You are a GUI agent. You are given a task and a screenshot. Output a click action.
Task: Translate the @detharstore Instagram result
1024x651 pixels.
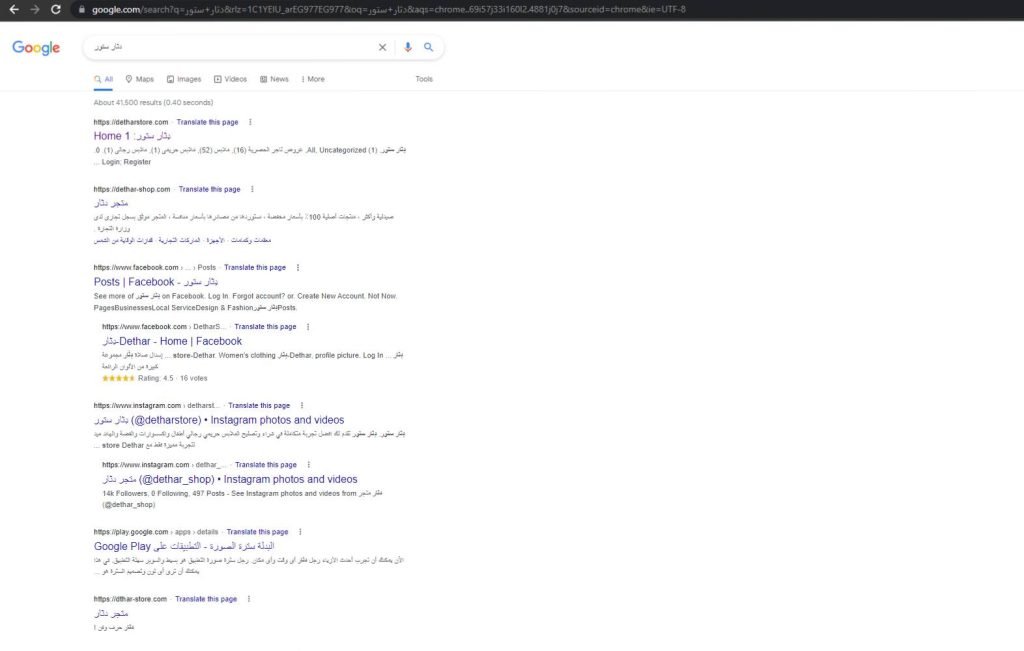pyautogui.click(x=259, y=405)
